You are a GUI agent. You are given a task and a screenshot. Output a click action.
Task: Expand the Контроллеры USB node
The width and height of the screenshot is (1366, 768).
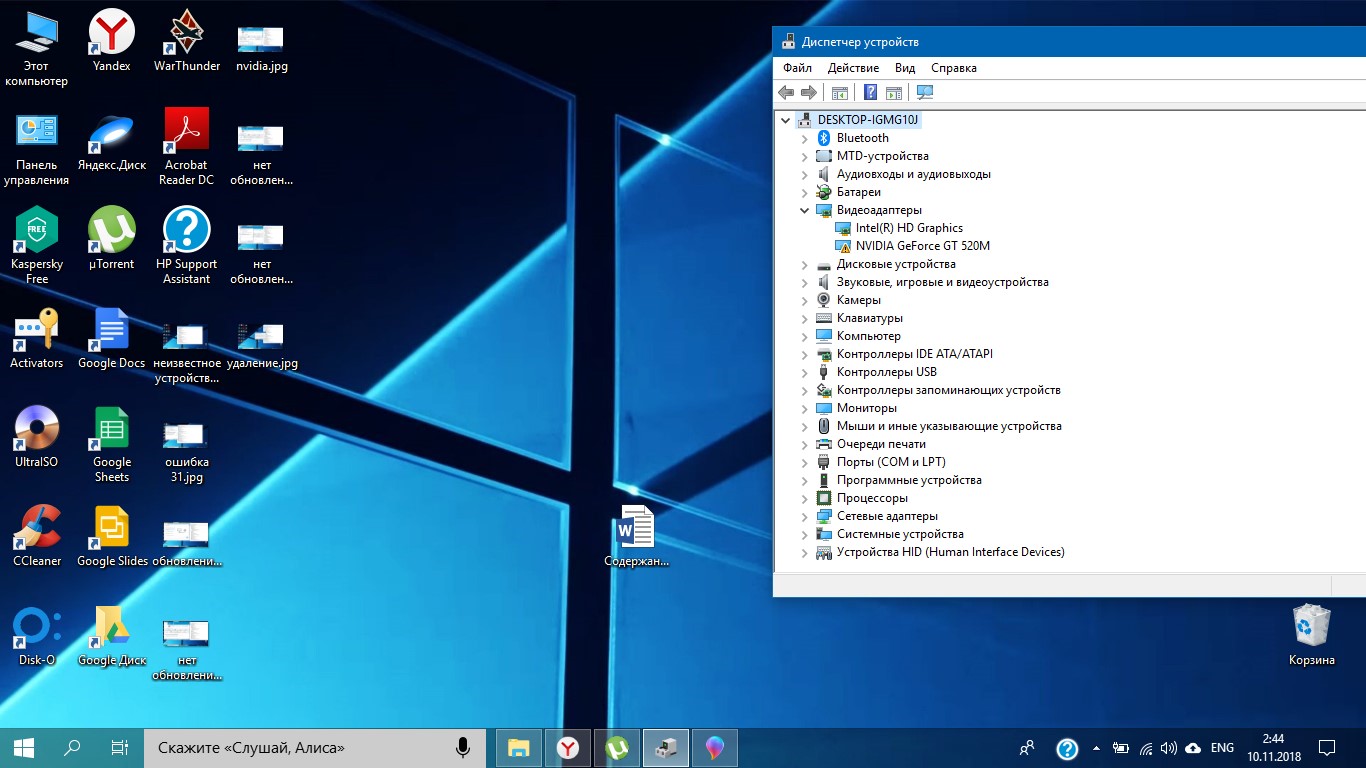[x=804, y=372]
